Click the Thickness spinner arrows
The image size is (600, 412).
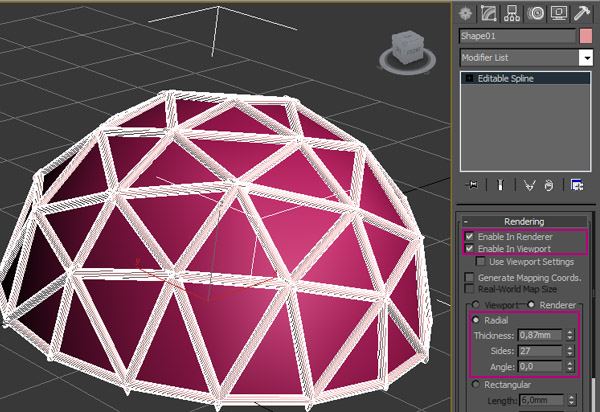pyautogui.click(x=570, y=335)
